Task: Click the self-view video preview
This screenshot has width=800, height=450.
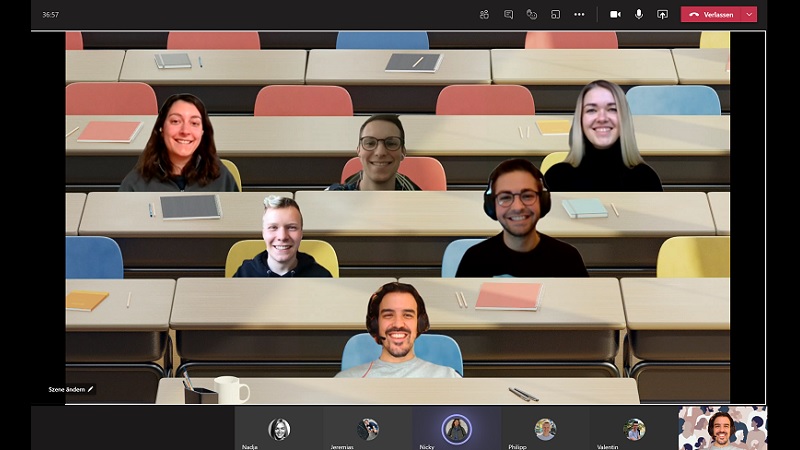Action: (722, 427)
